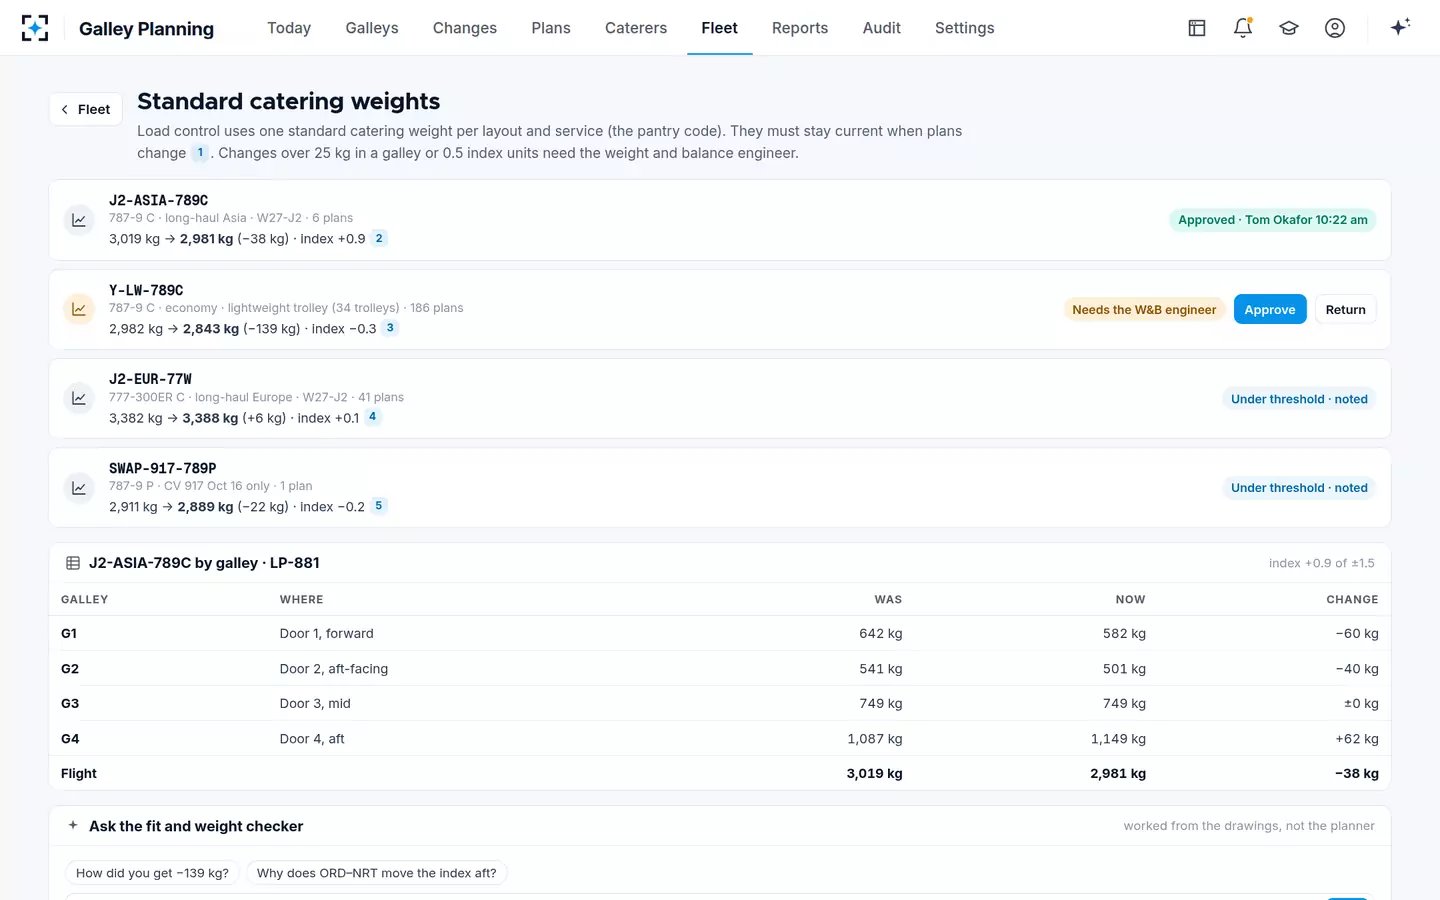
Task: Click chart icon for J2-EUR-77W
Action: point(79,398)
